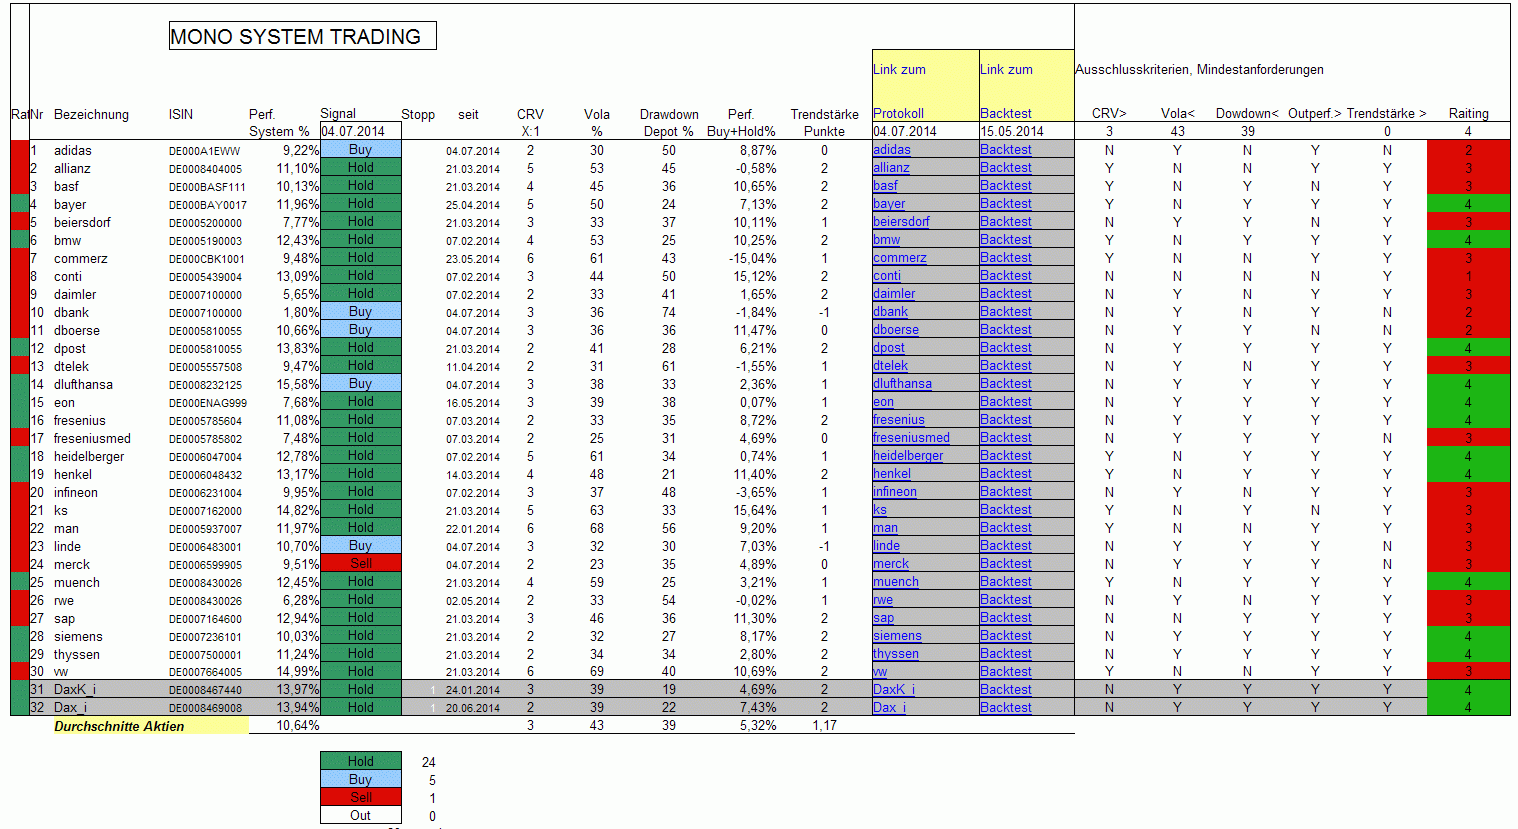Select ISIN cell "DE000A1EWW" for adidas
The height and width of the screenshot is (829, 1518).
[x=204, y=151]
